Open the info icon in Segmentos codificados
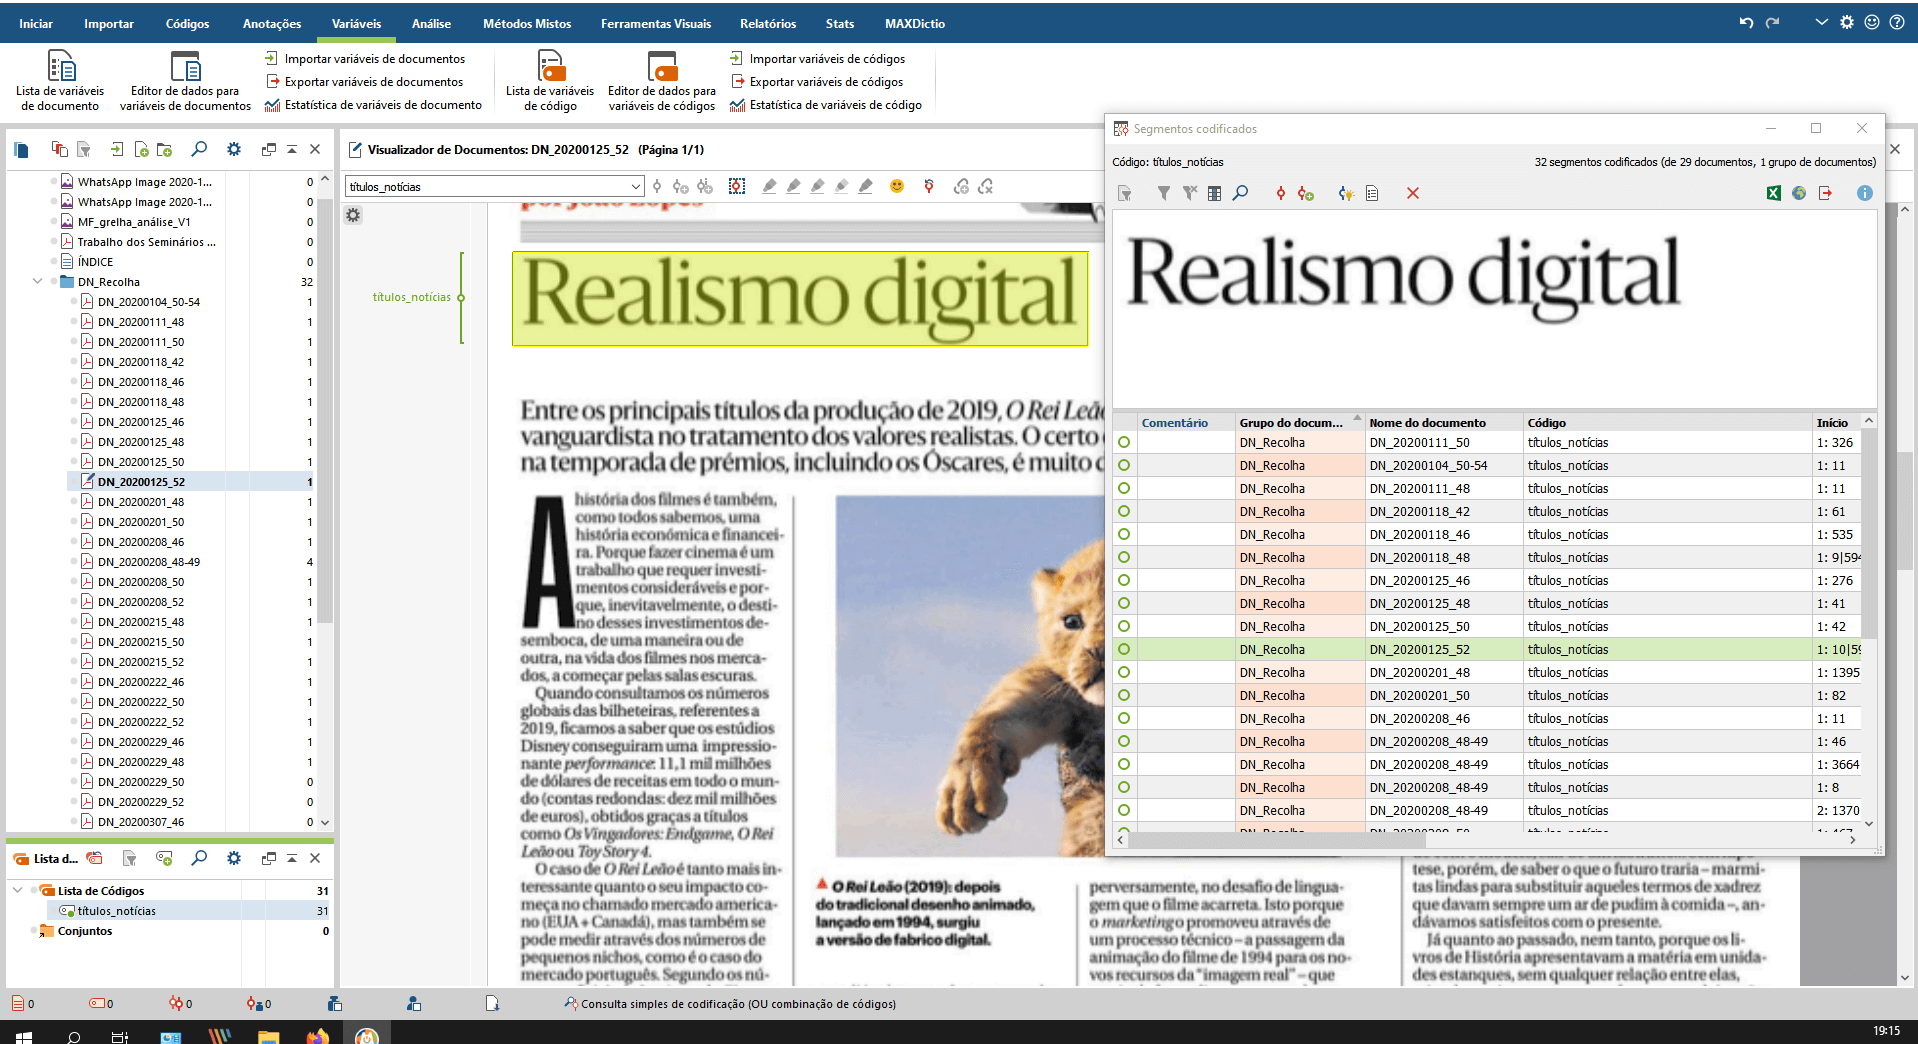This screenshot has width=1918, height=1044. pos(1865,193)
